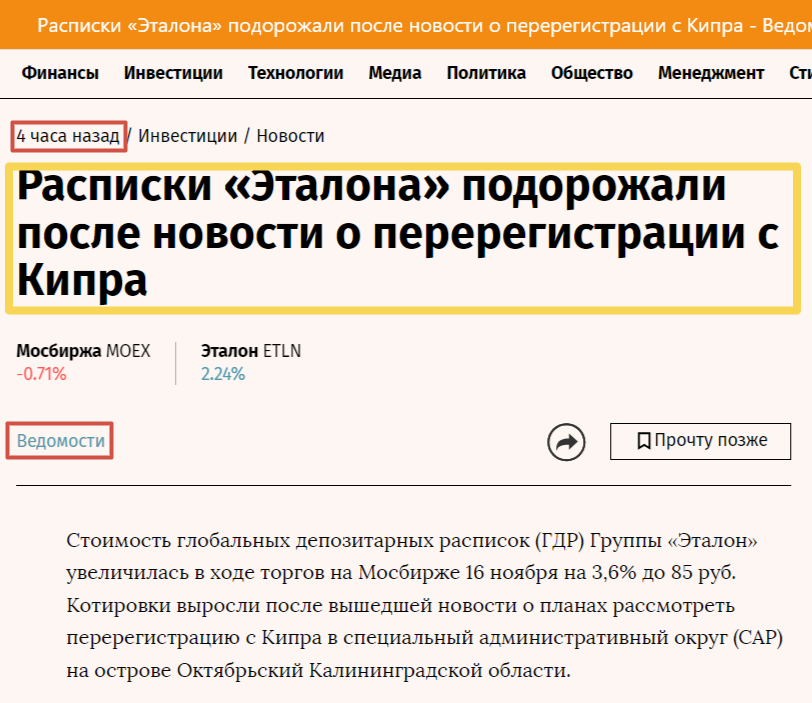Navigate via the «Новости» breadcrumb
Viewport: 812px width, 703px height.
[290, 135]
